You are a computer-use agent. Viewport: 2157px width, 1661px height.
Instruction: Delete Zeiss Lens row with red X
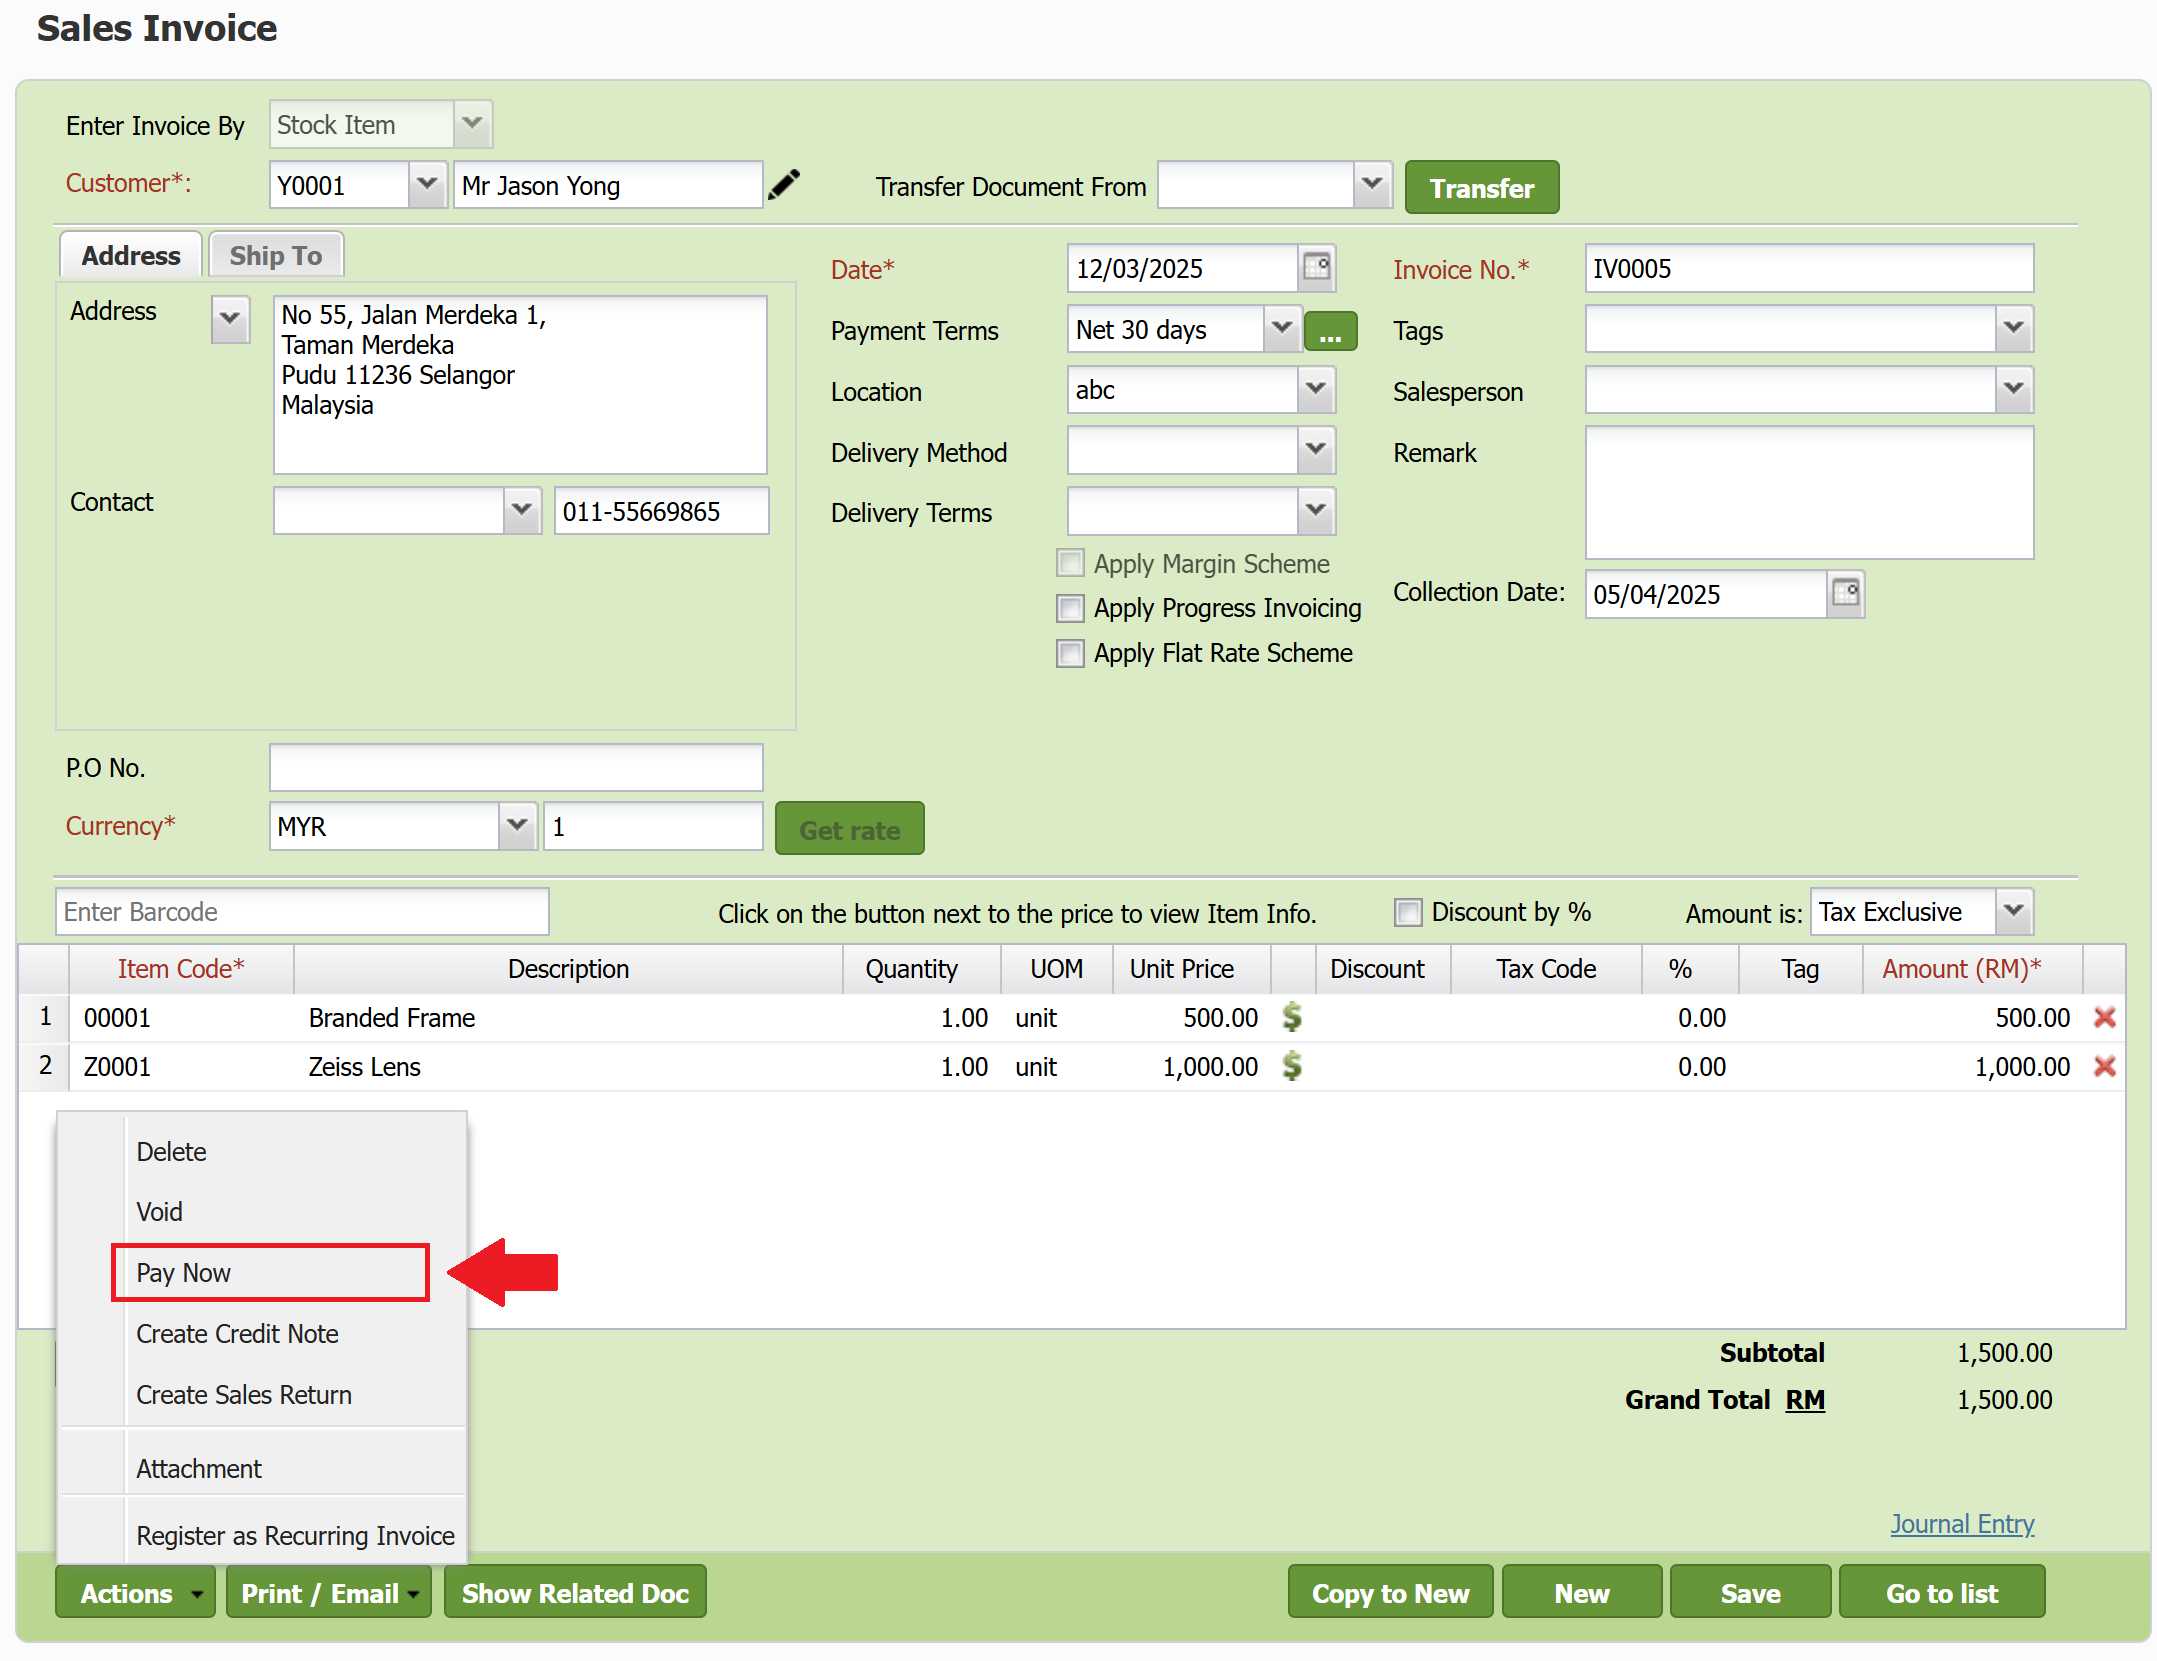[x=2104, y=1066]
